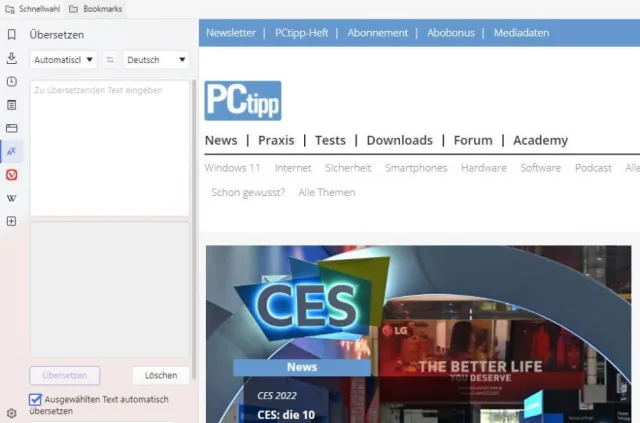Open the Schon gewusst? topic

pyautogui.click(x=248, y=192)
